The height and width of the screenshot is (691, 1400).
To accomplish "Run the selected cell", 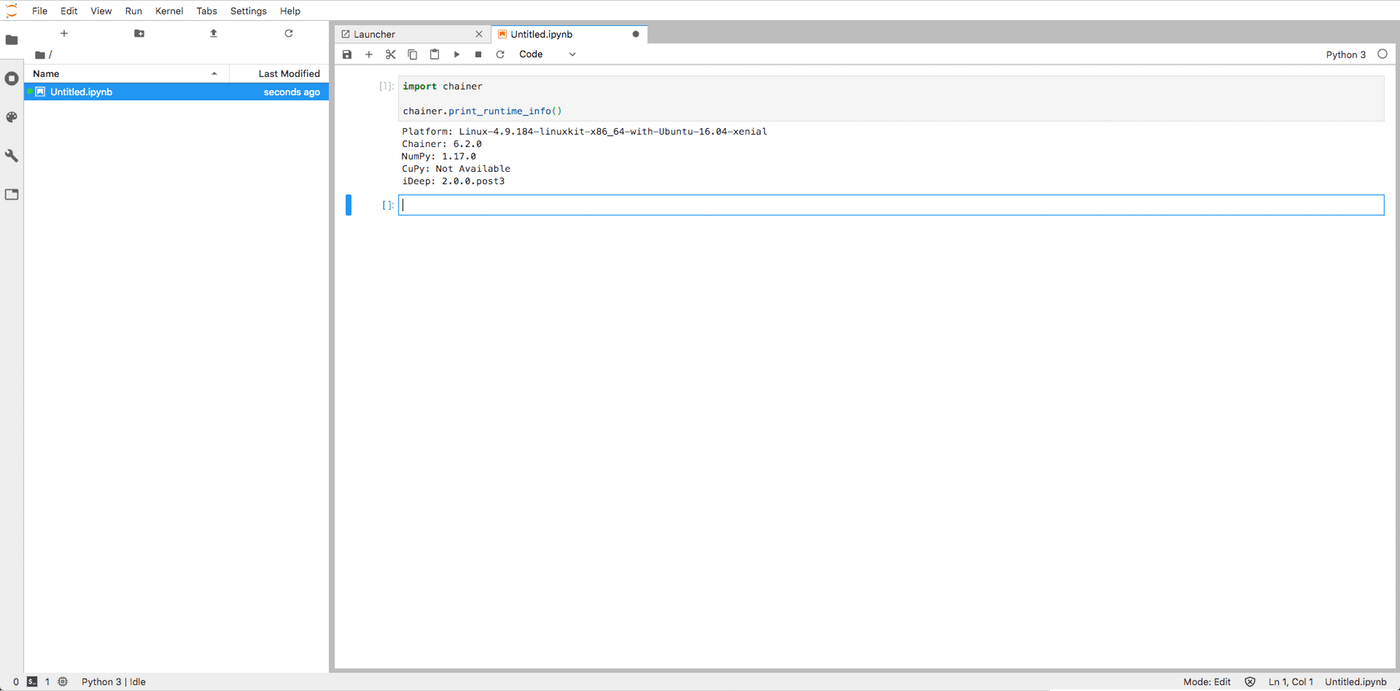I will click(457, 54).
